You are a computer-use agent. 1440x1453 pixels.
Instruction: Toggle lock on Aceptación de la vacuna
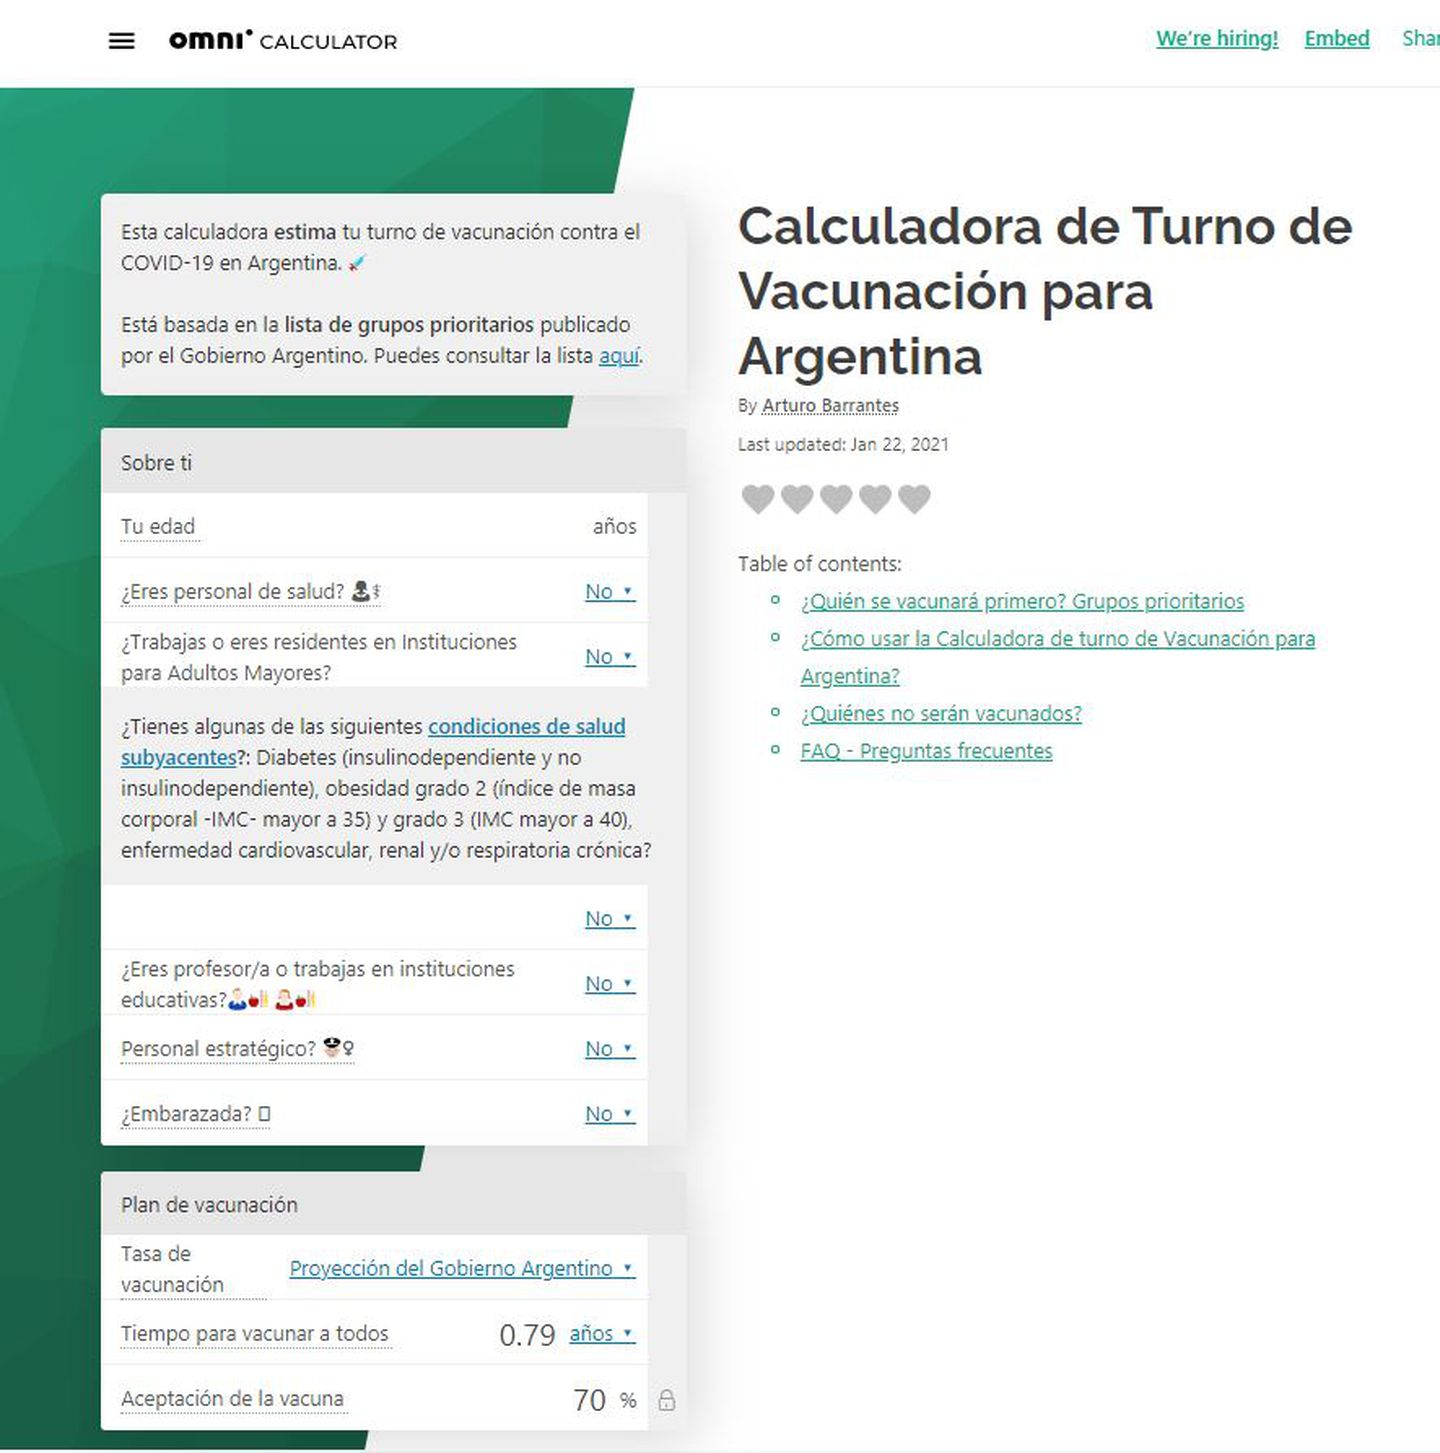click(667, 1400)
